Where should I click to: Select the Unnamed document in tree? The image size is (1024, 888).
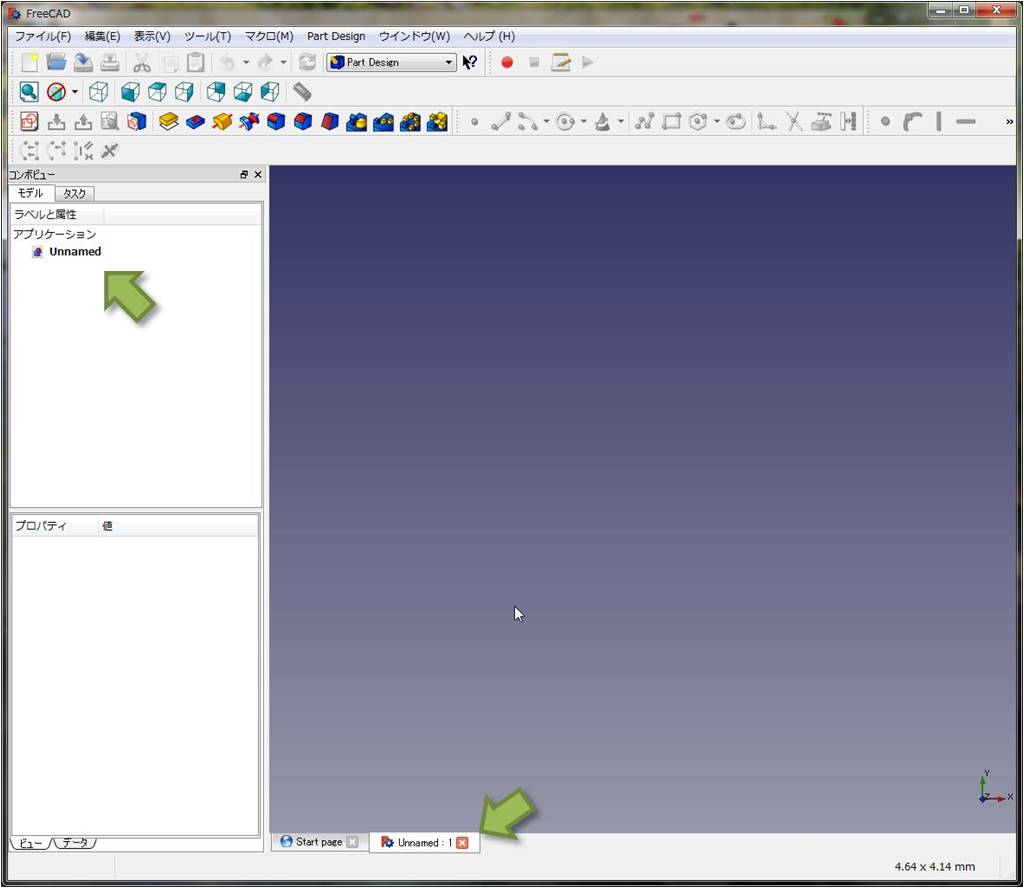(74, 252)
